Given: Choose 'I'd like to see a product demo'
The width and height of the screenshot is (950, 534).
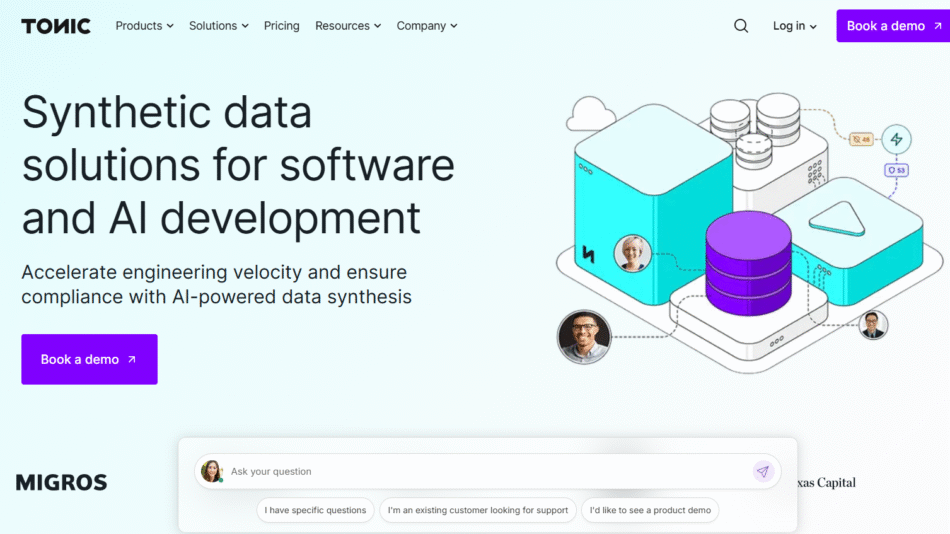Looking at the screenshot, I should point(650,510).
